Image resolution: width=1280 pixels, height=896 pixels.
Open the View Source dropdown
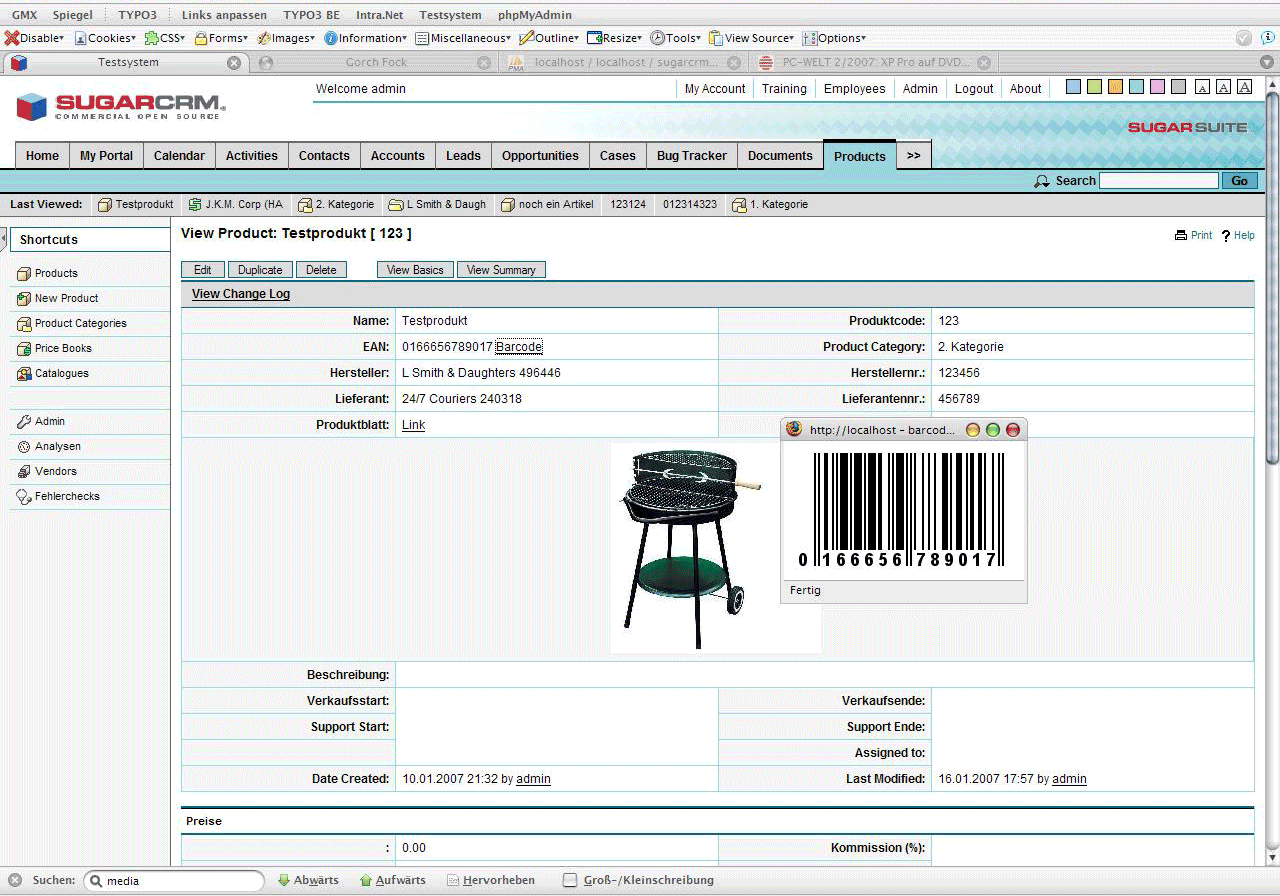(751, 38)
